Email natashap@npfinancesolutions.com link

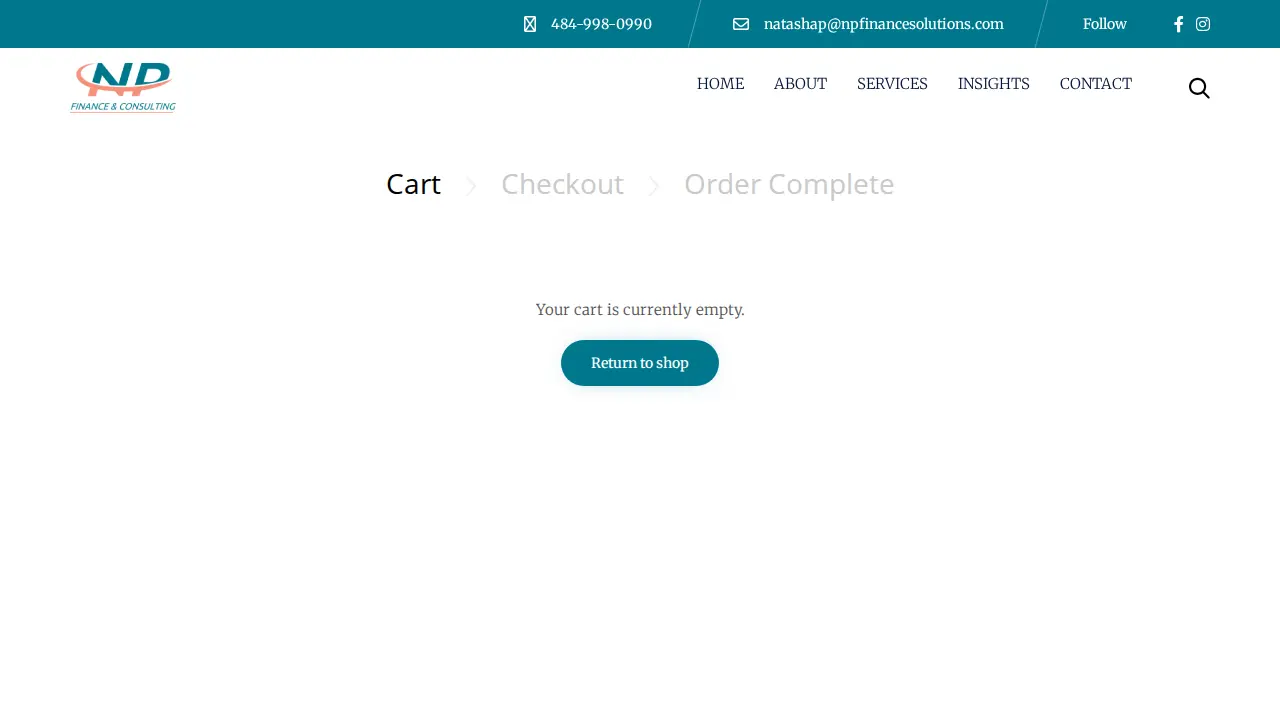[x=884, y=24]
